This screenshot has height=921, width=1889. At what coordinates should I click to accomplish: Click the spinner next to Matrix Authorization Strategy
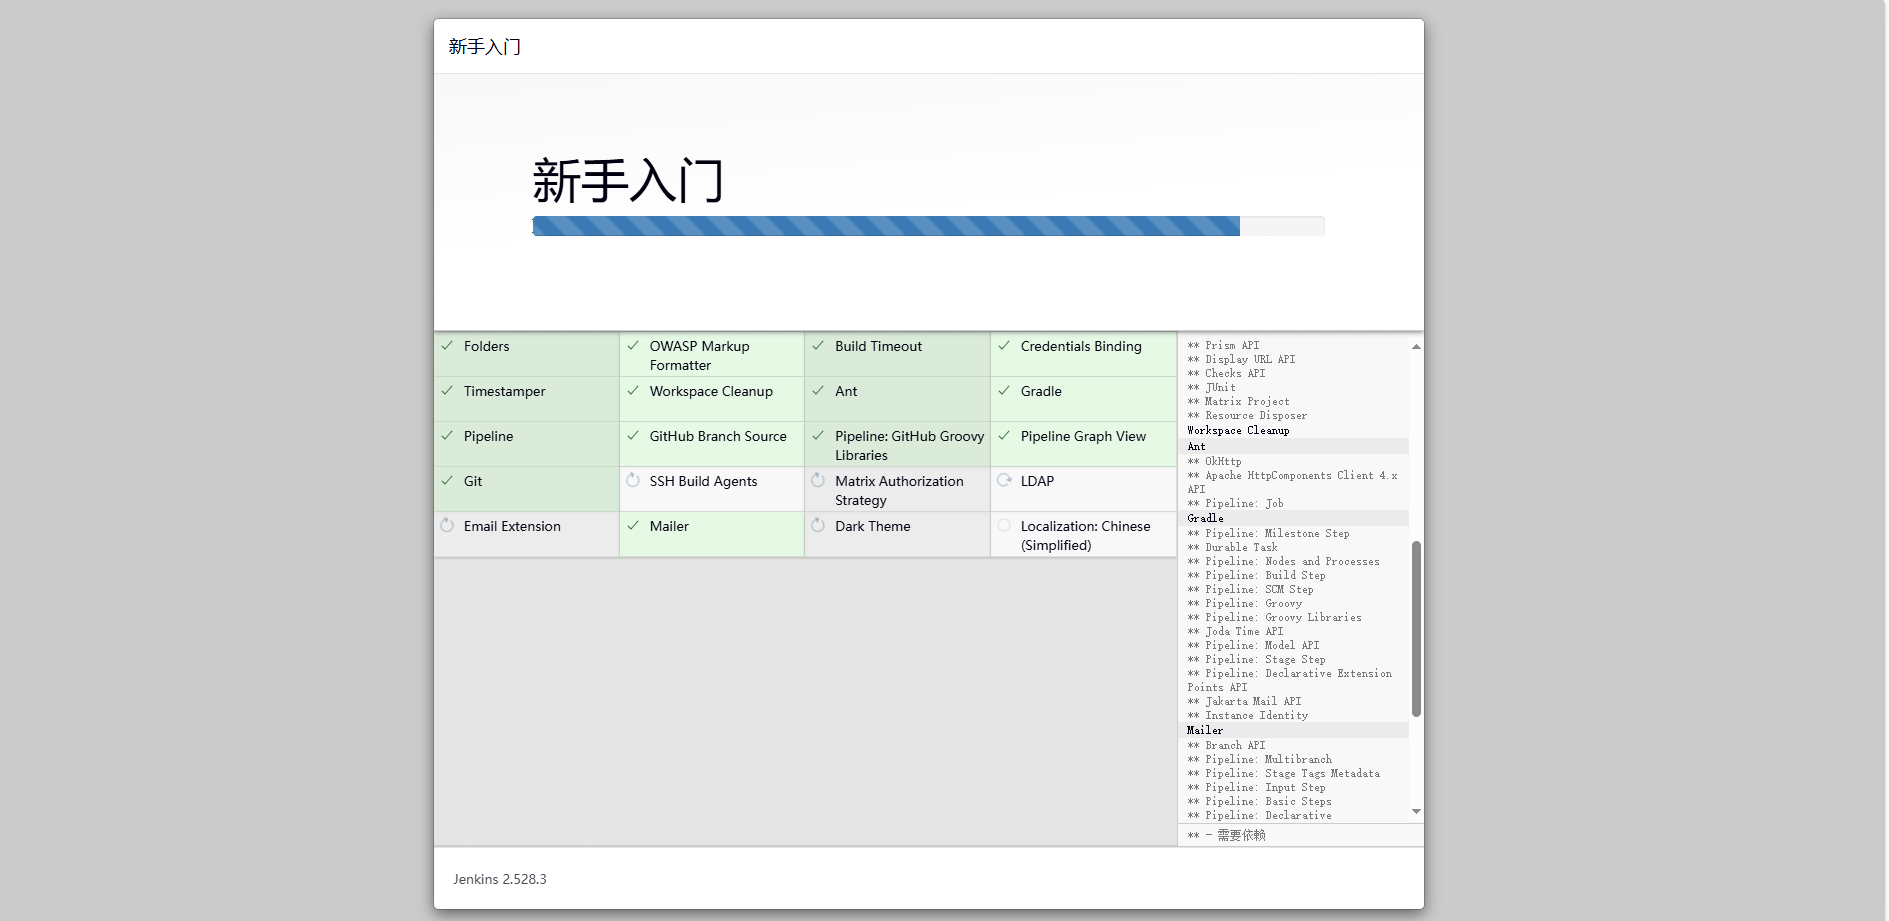(818, 481)
